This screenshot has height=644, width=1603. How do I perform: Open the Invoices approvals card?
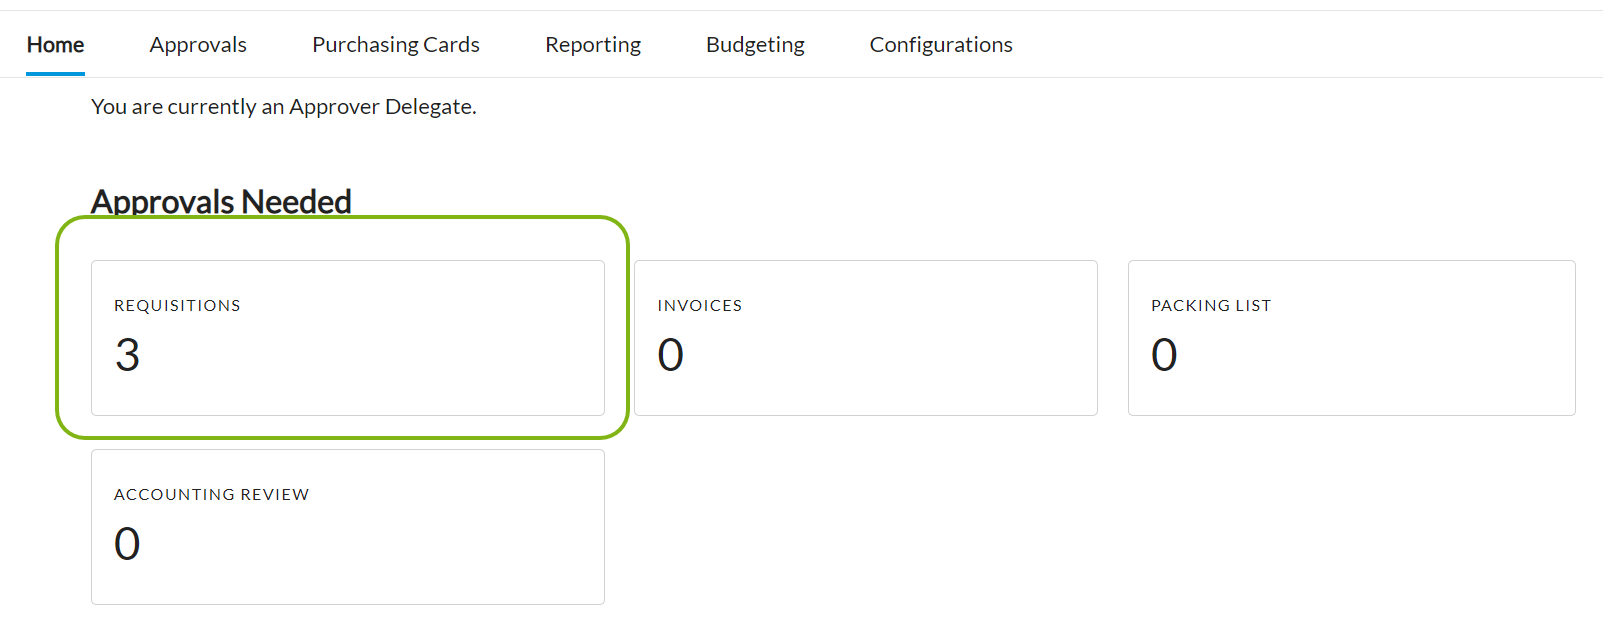pos(865,338)
